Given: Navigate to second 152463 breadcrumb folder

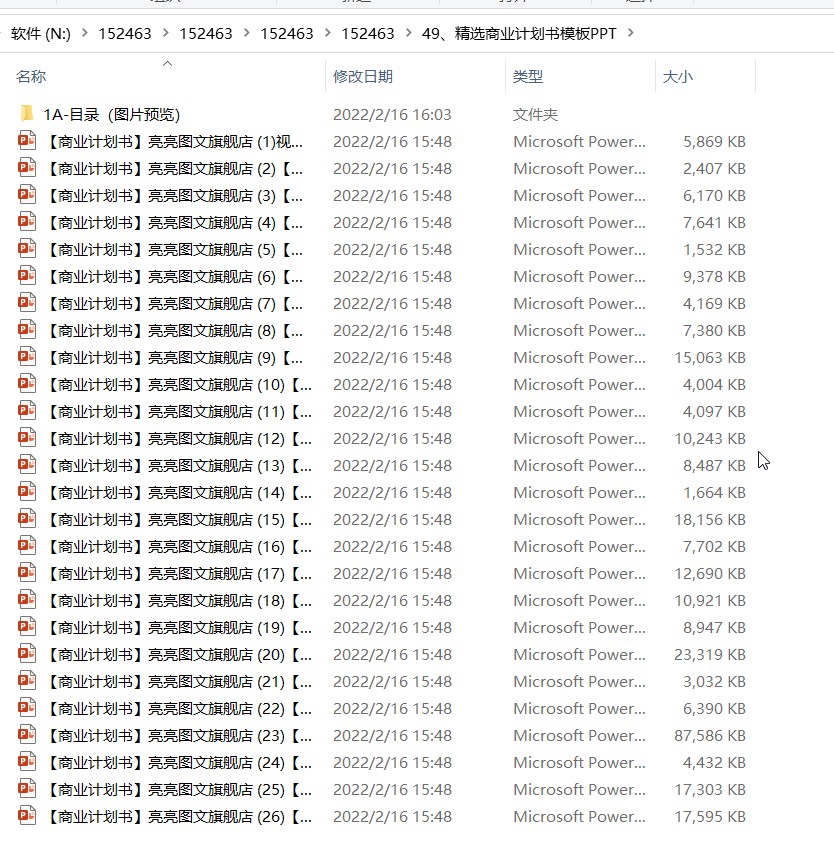Looking at the screenshot, I should (206, 34).
